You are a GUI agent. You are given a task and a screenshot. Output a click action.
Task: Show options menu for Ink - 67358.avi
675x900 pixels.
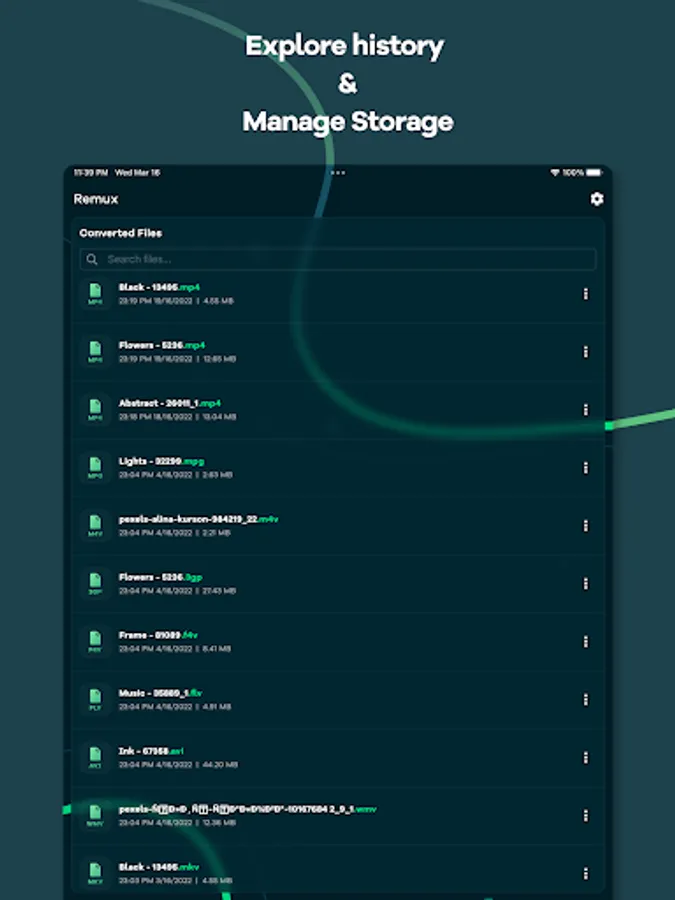(x=585, y=758)
